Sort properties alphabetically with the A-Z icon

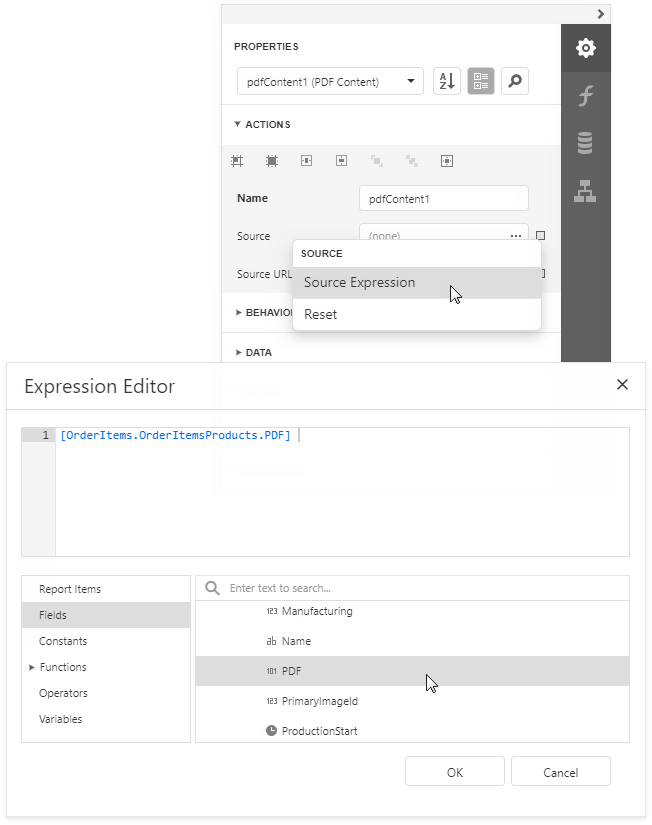pyautogui.click(x=446, y=81)
